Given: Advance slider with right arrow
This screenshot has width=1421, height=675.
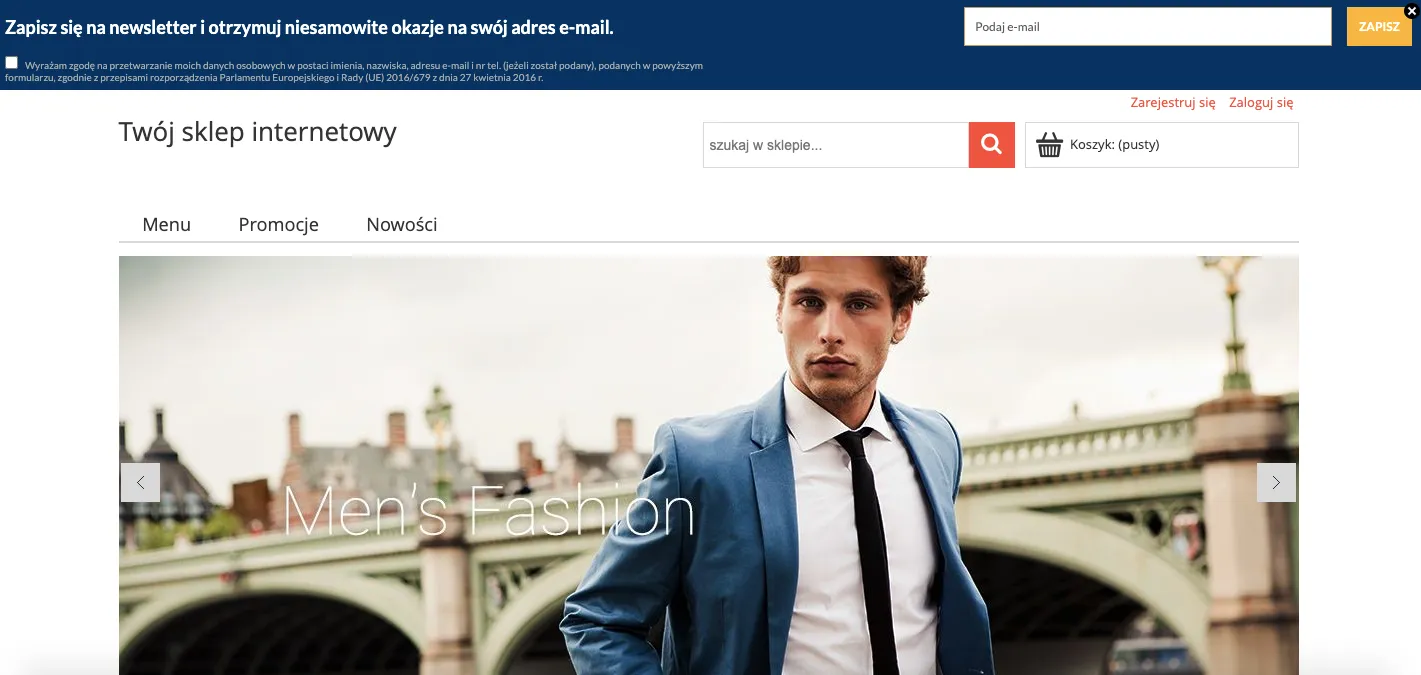Looking at the screenshot, I should [1276, 482].
